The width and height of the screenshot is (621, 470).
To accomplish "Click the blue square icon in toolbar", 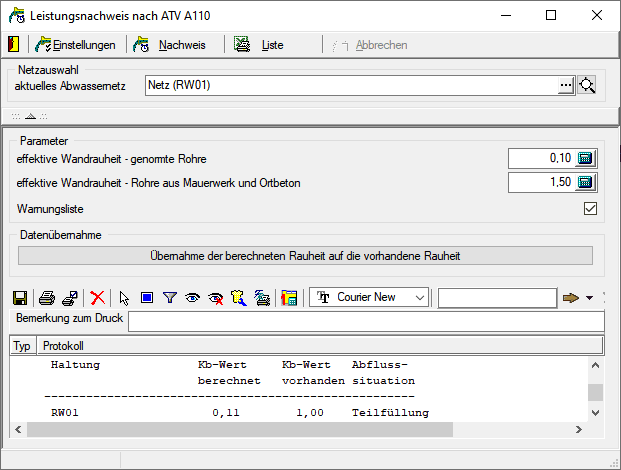I will [146, 298].
